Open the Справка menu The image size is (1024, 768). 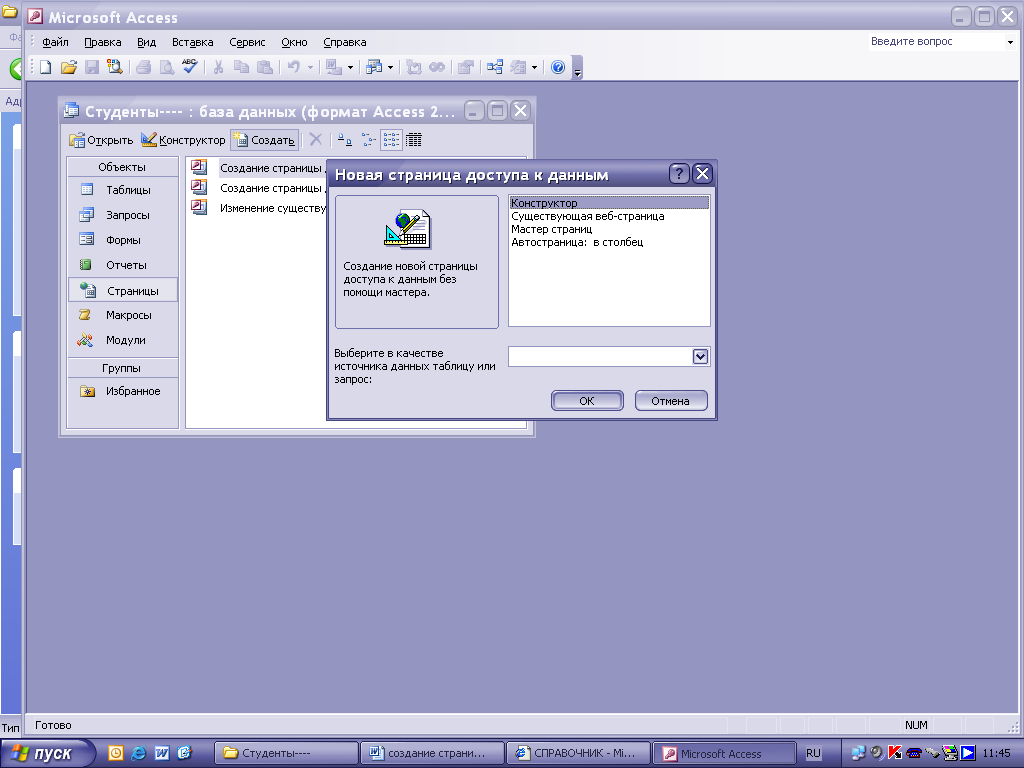point(345,42)
